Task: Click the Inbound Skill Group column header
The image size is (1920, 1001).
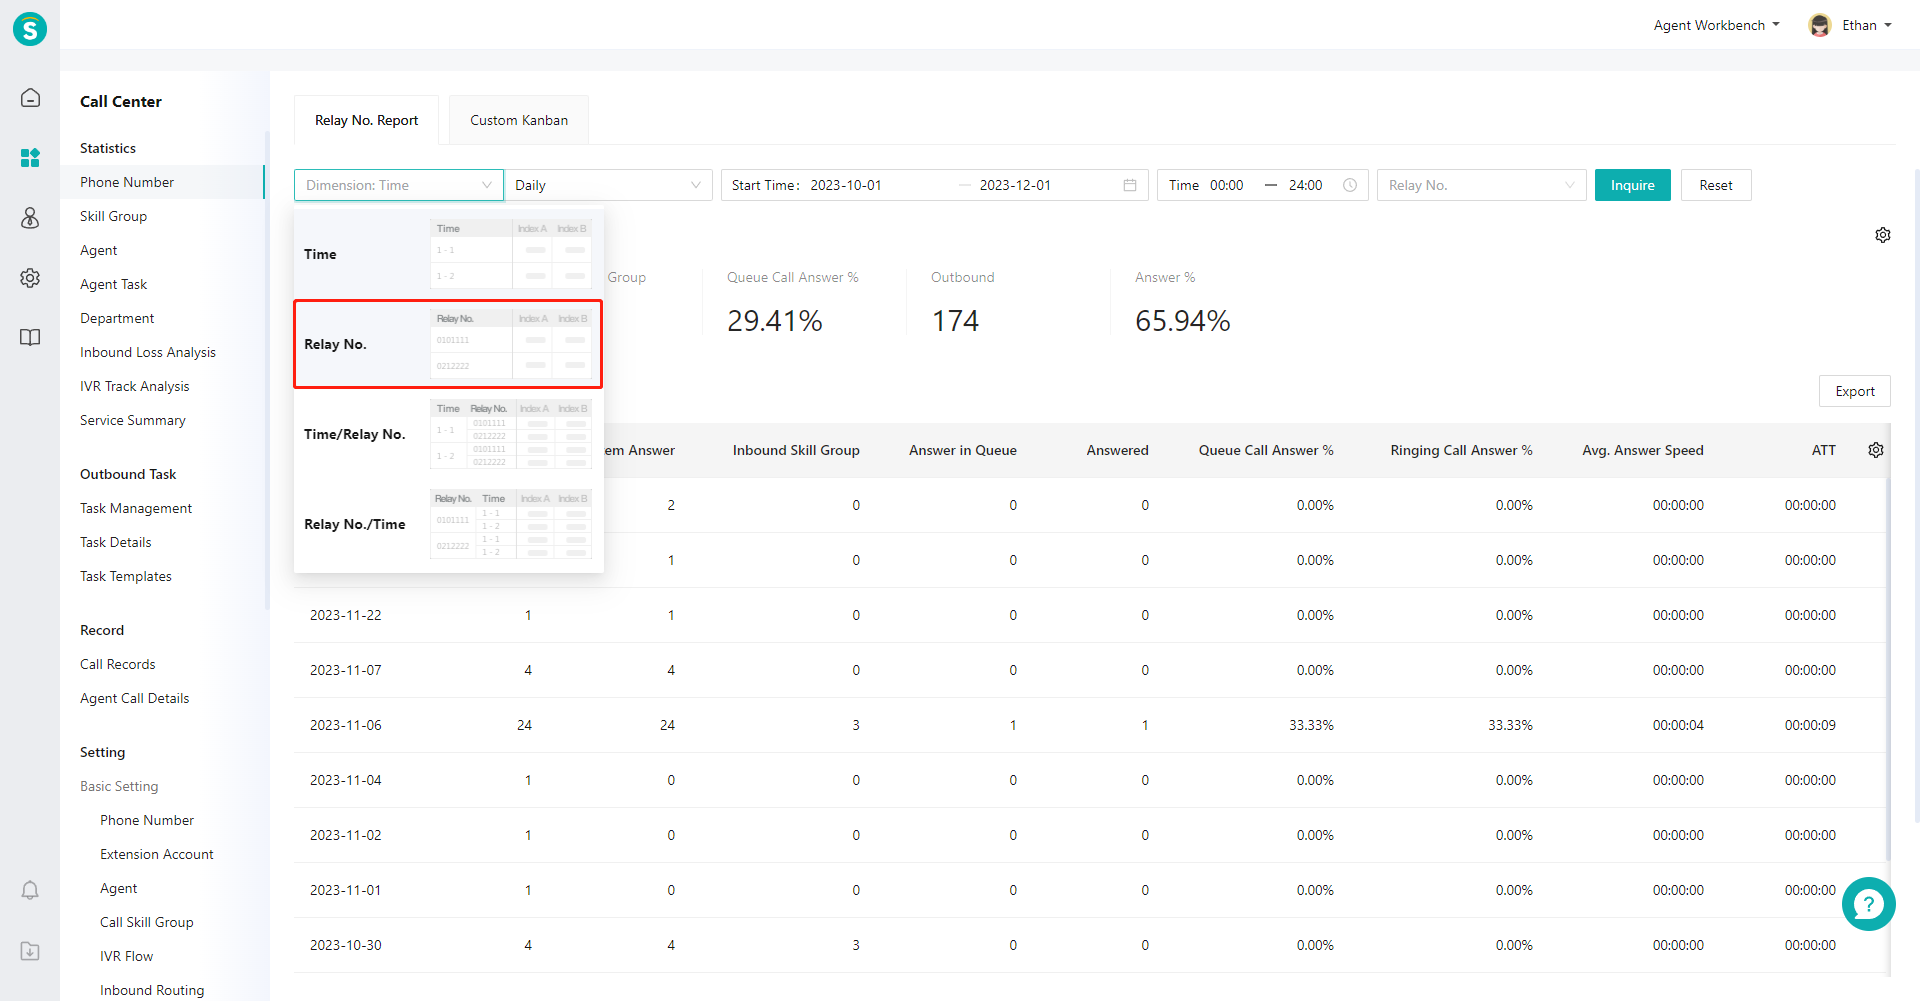Action: tap(796, 450)
